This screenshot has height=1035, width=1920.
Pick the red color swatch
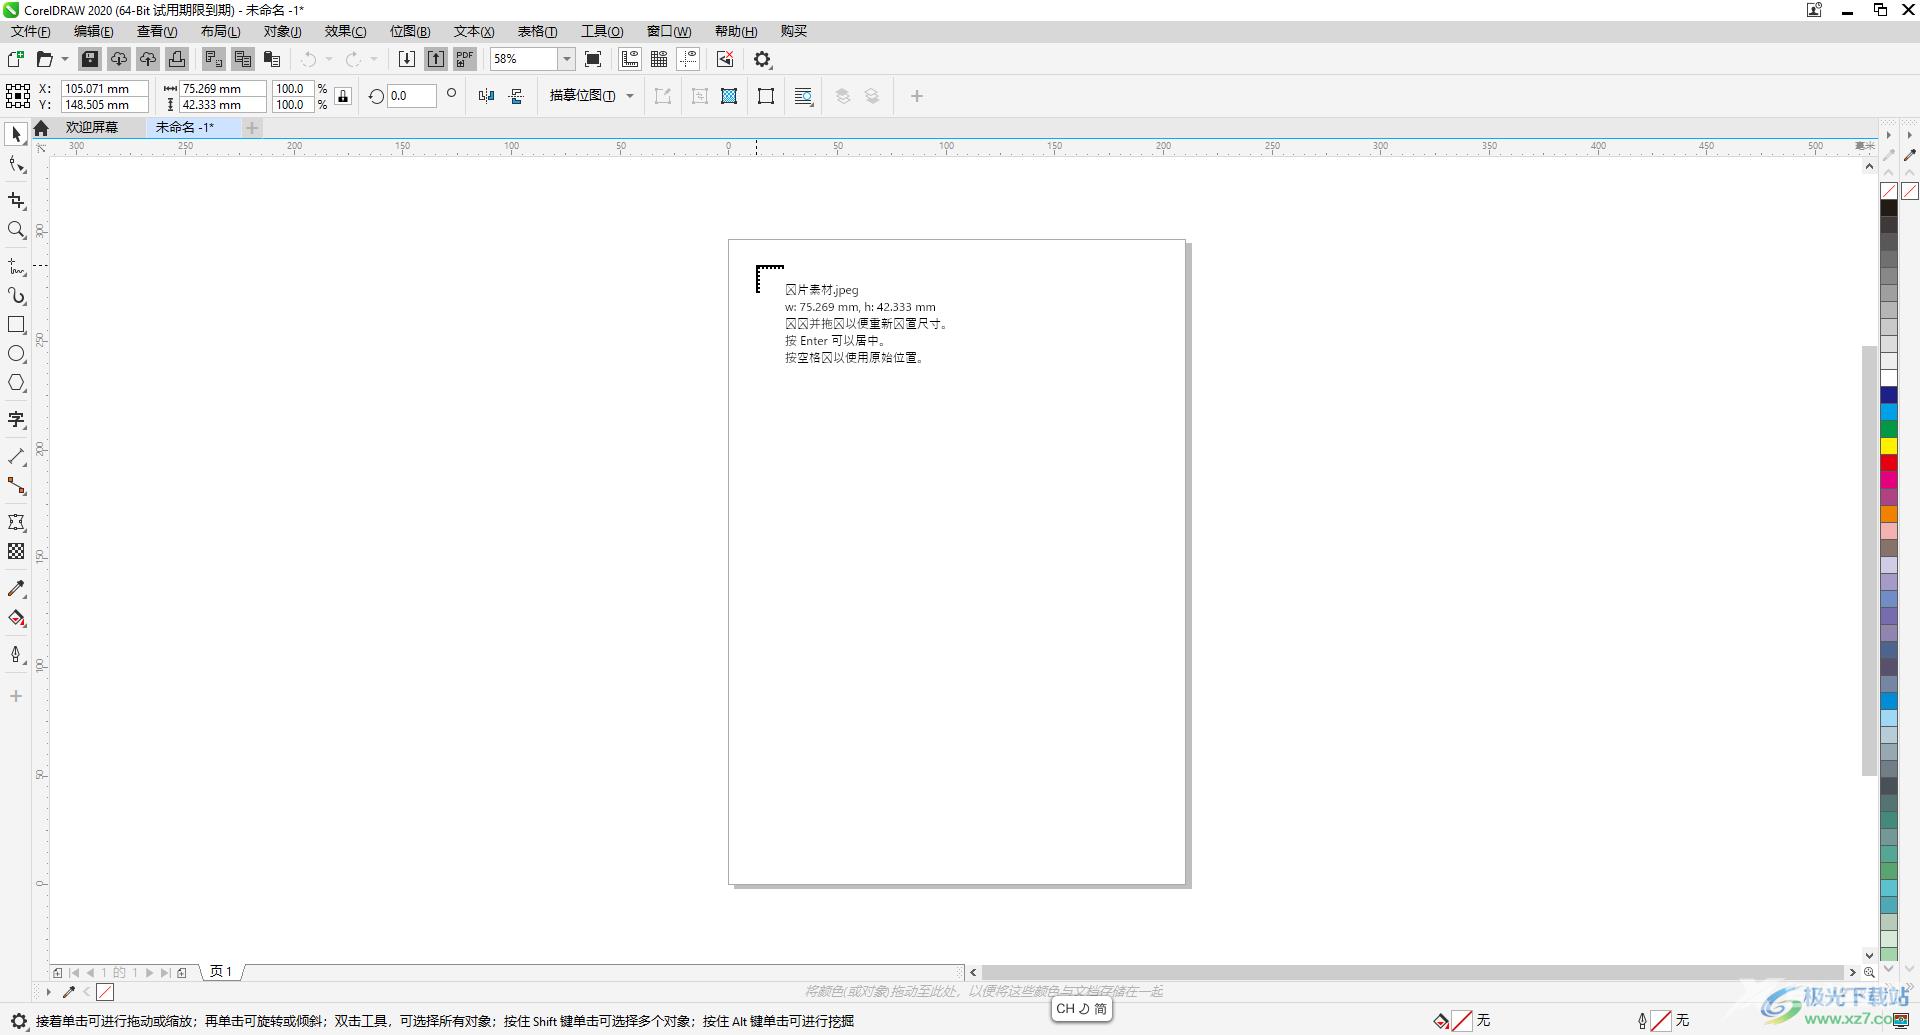[1889, 462]
